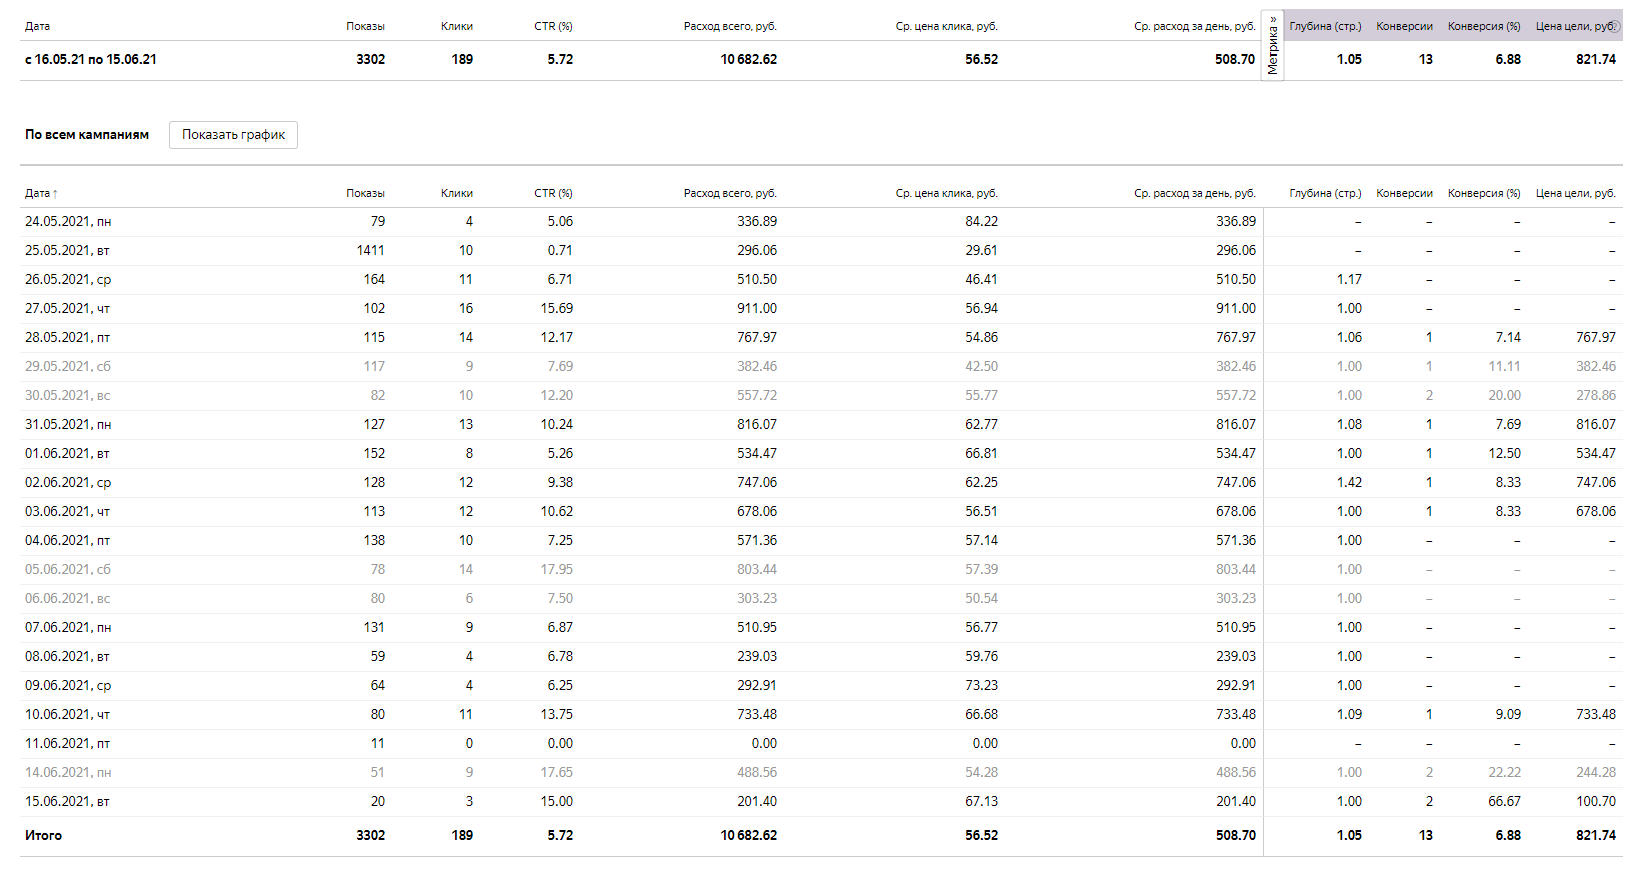
Task: Select the date cell 06.06.2021, вс
Action: 67,598
